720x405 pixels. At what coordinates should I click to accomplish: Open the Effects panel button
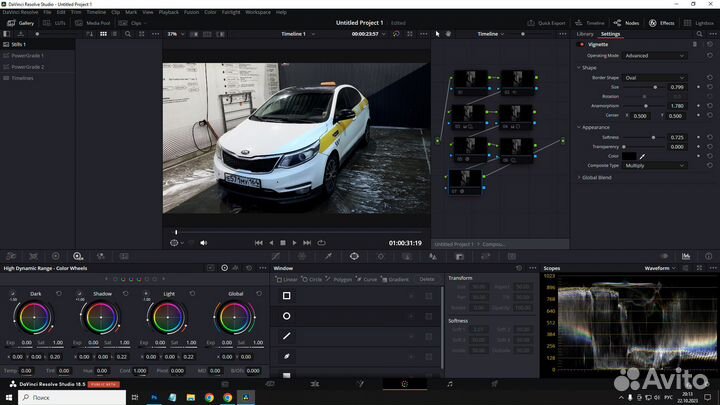click(x=662, y=22)
